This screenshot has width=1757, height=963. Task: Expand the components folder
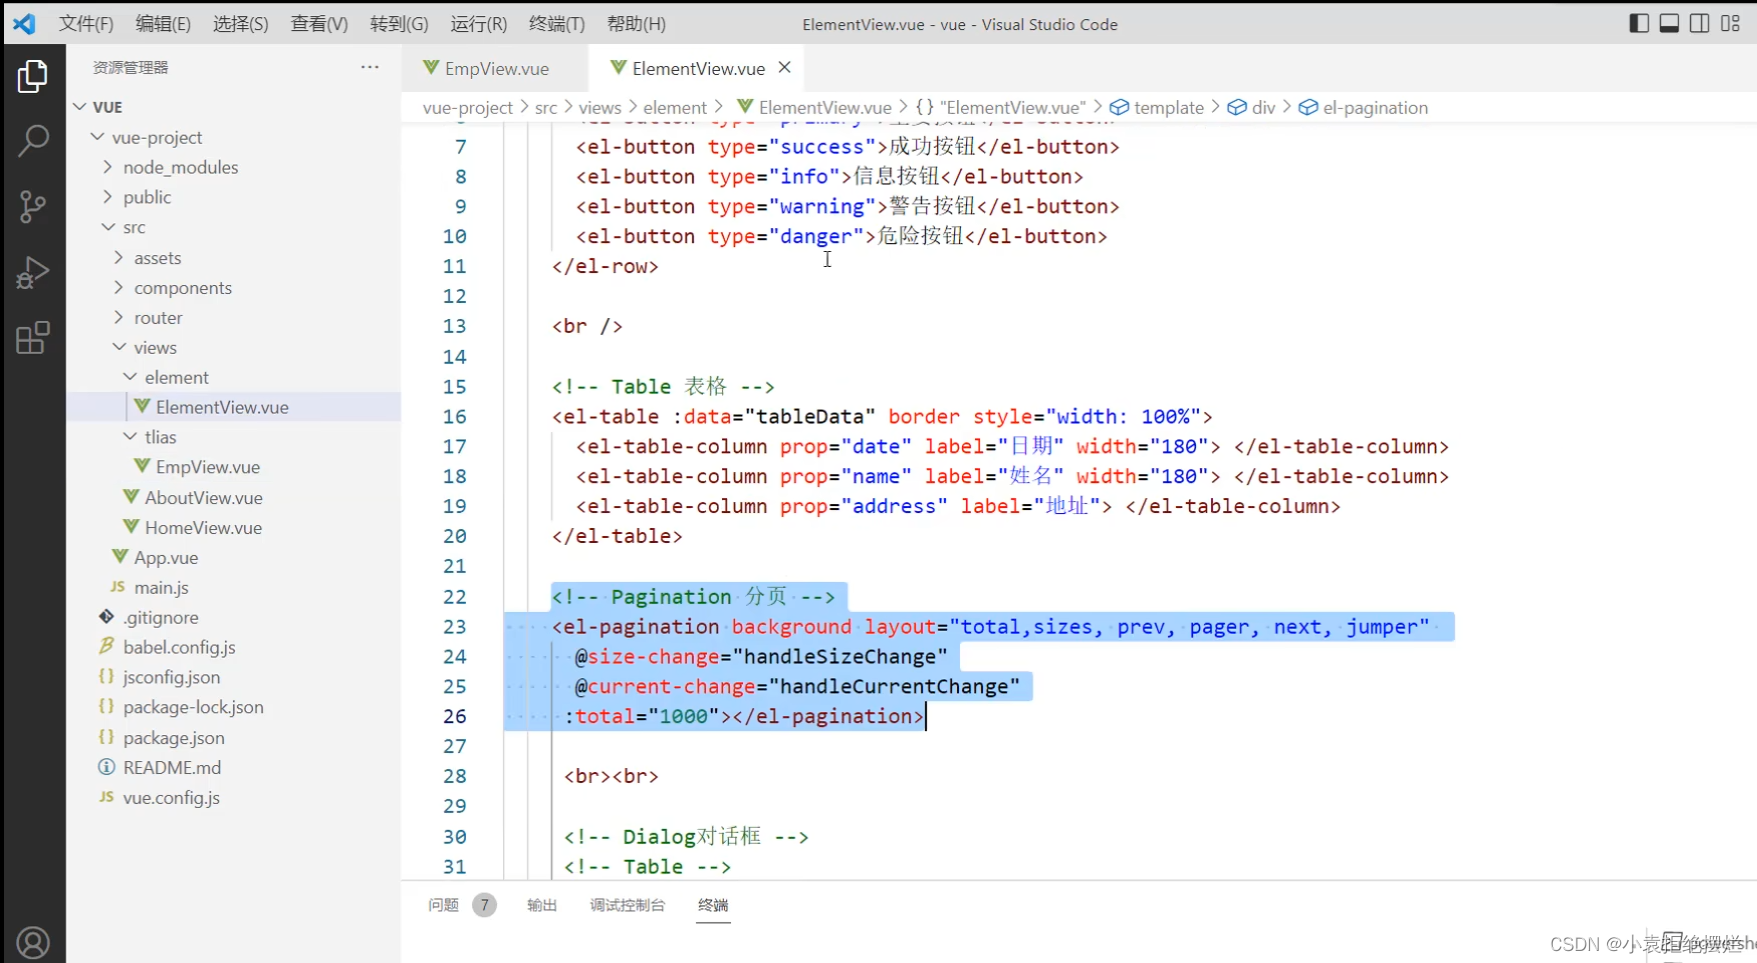234,287
